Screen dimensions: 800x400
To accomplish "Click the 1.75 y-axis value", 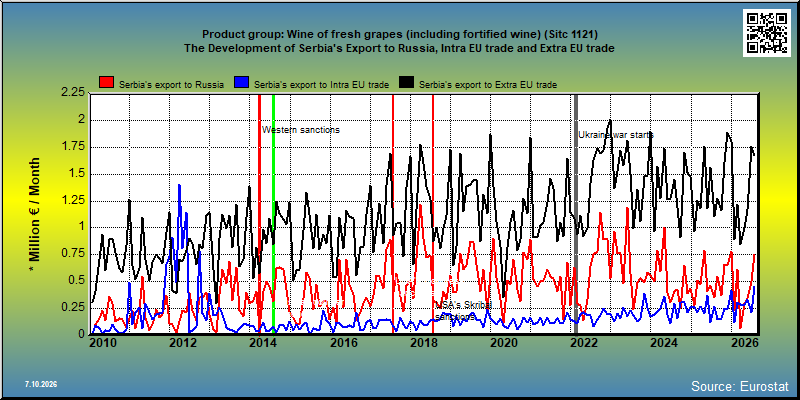I will [72, 147].
